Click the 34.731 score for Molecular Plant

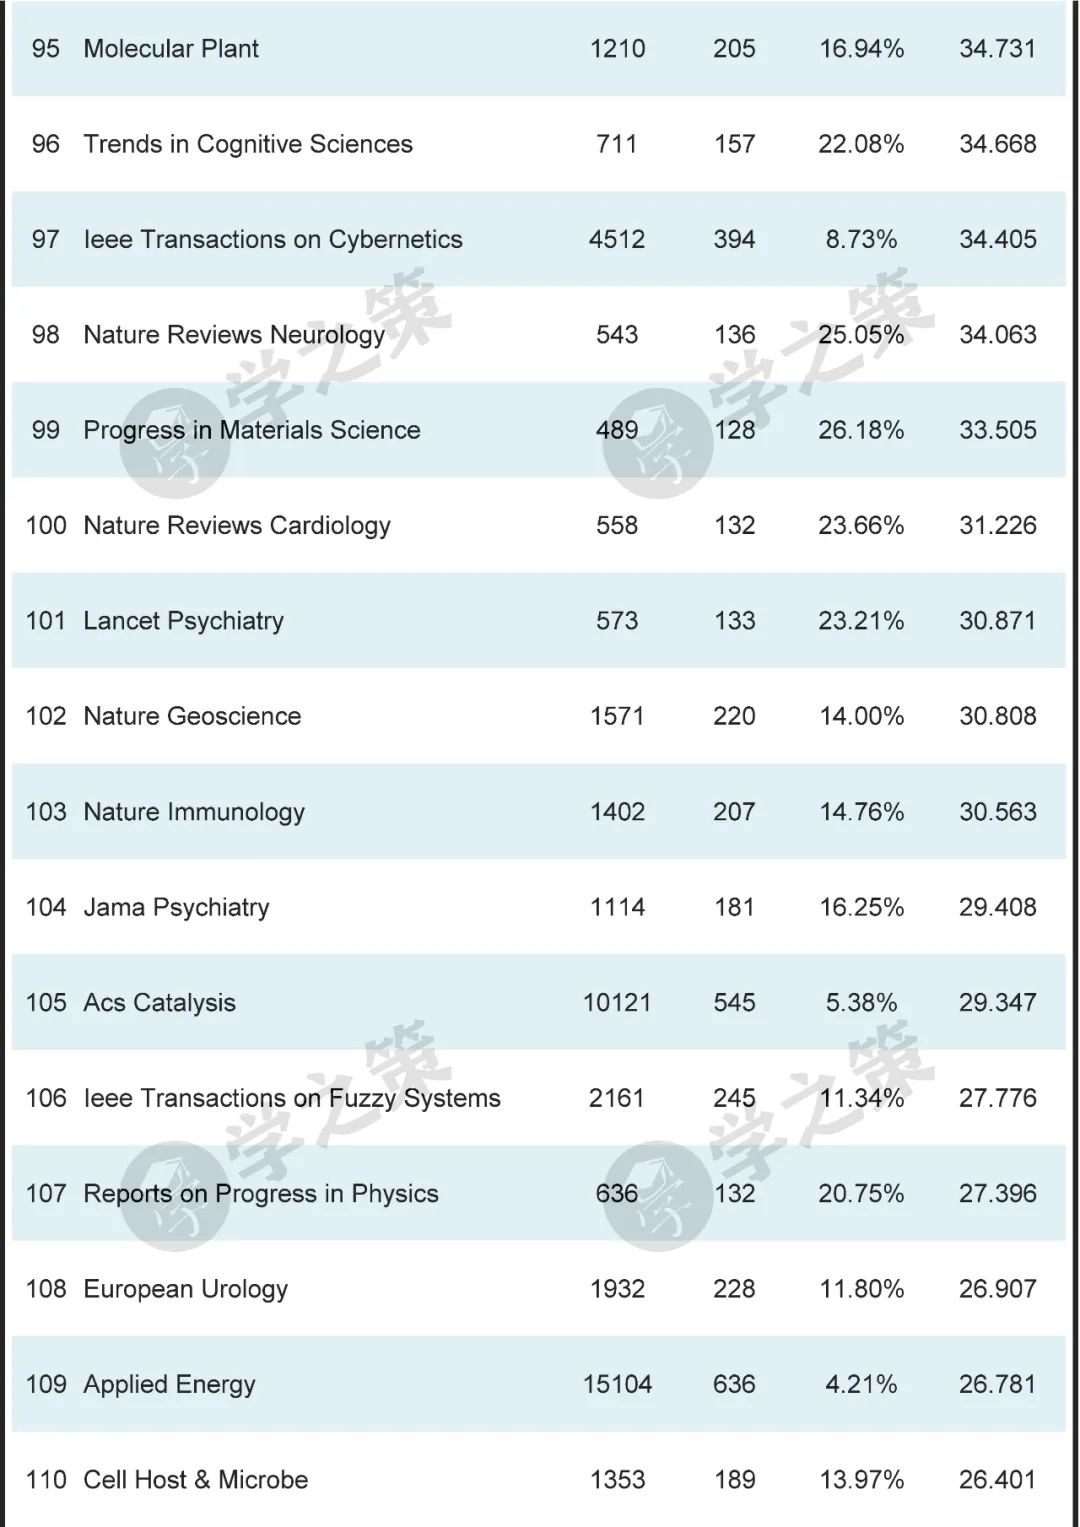(x=997, y=49)
